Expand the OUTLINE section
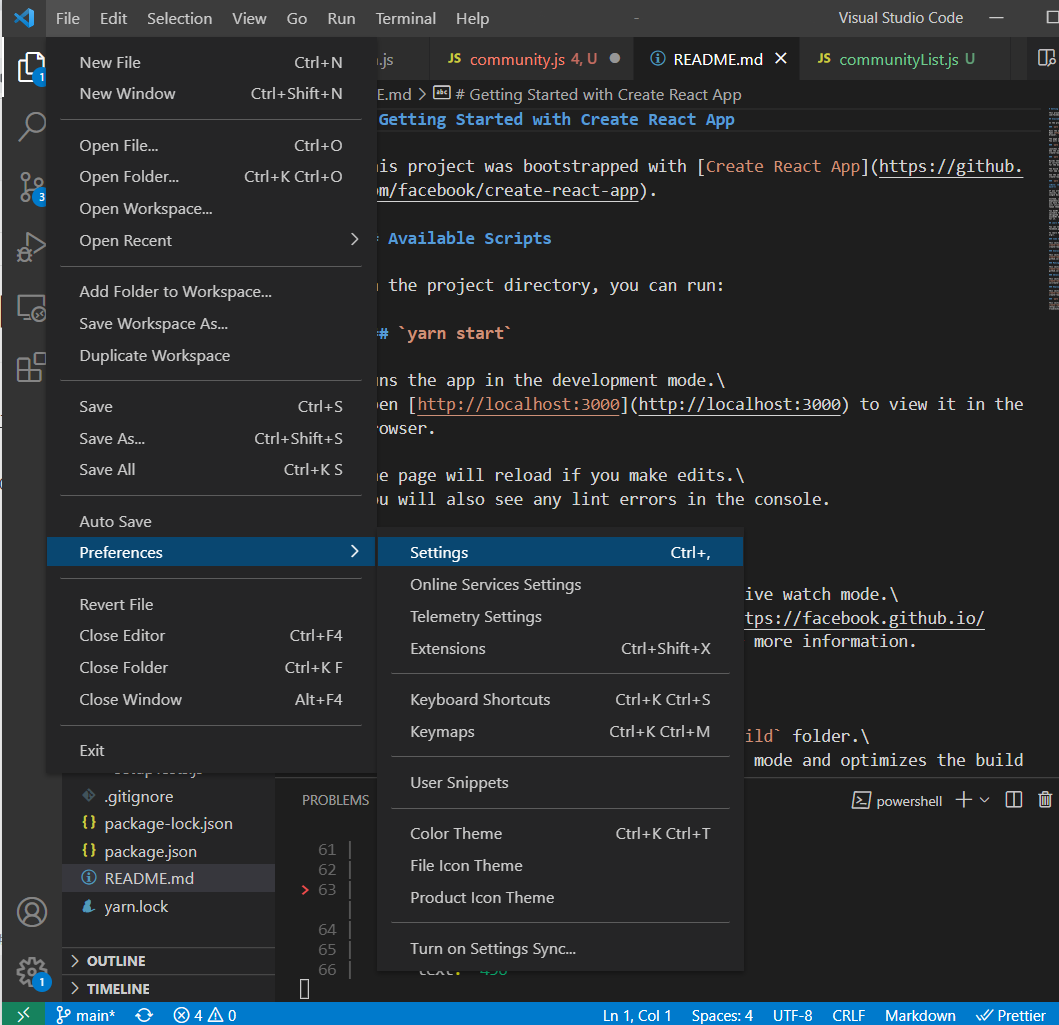This screenshot has width=1059, height=1025. (169, 960)
